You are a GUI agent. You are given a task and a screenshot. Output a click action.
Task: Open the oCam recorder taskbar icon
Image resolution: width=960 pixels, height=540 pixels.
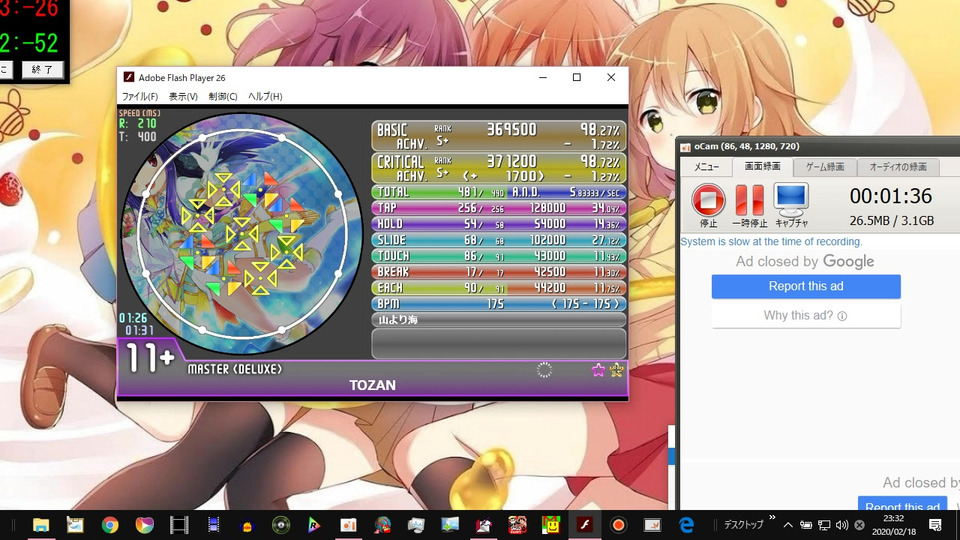pyautogui.click(x=618, y=525)
